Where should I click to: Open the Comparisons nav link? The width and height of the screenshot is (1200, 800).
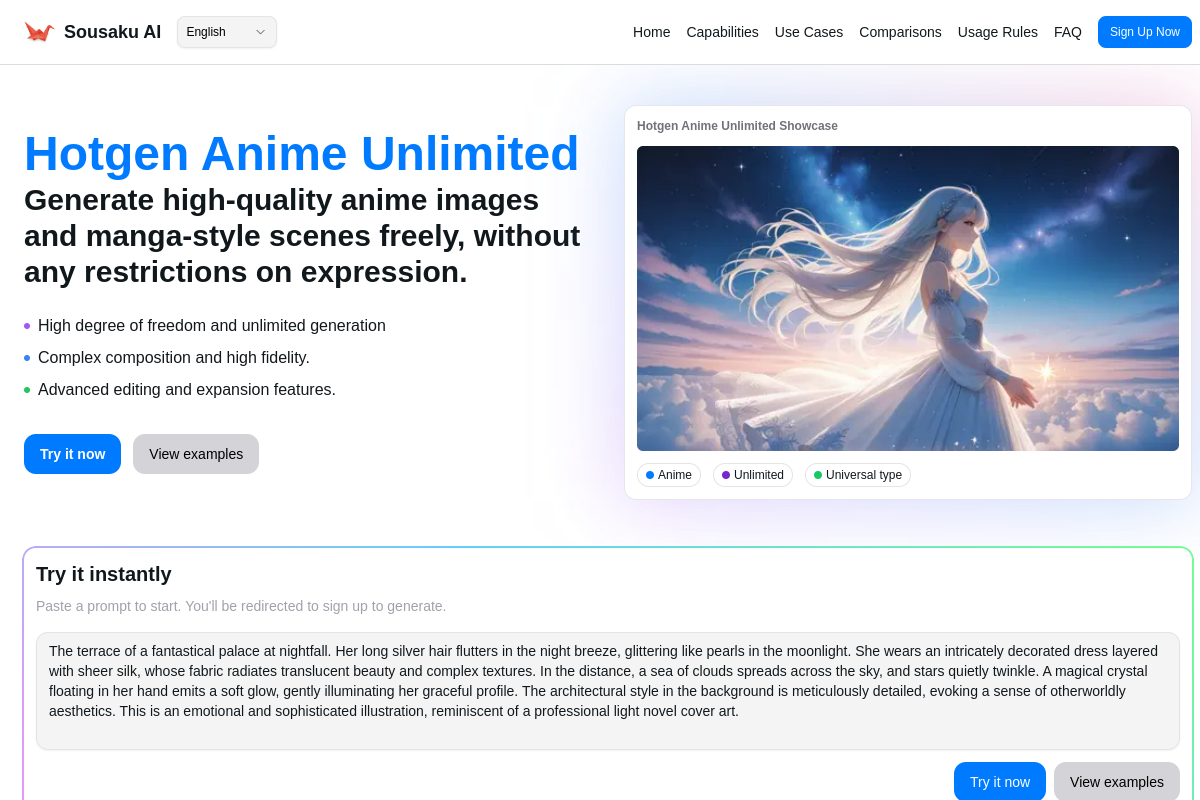(900, 32)
